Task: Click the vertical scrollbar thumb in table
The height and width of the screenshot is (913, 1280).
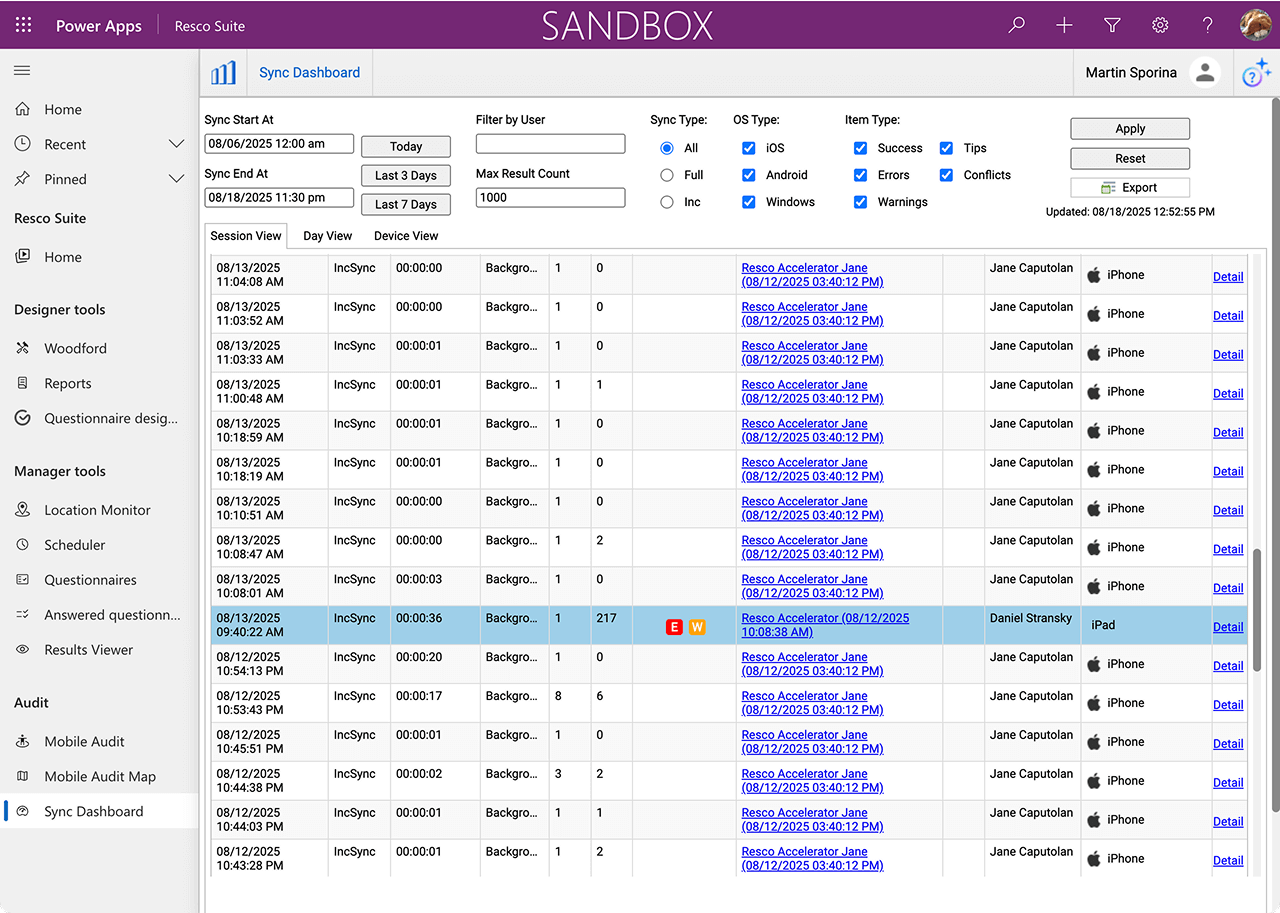Action: click(x=1256, y=608)
